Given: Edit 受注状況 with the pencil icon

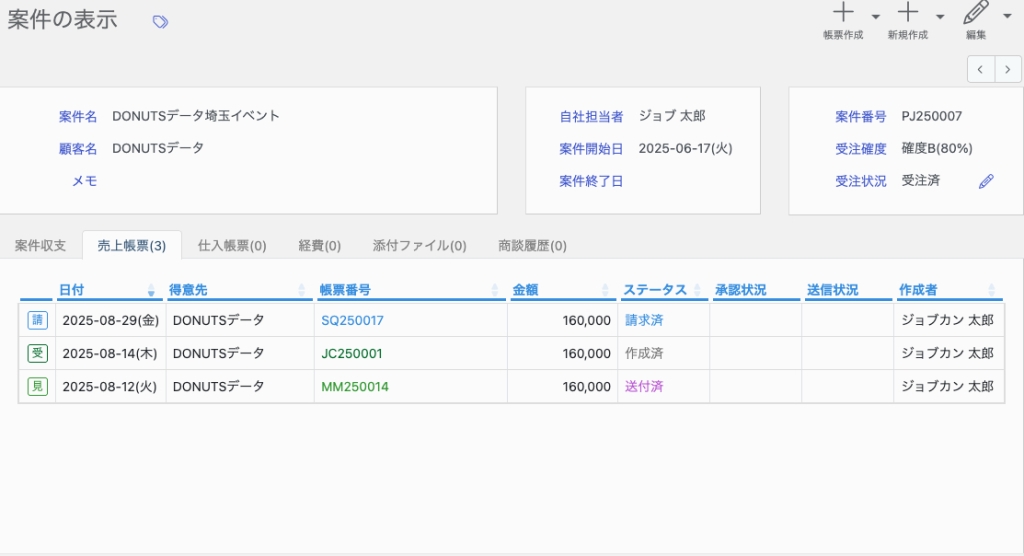Looking at the screenshot, I should pos(986,181).
